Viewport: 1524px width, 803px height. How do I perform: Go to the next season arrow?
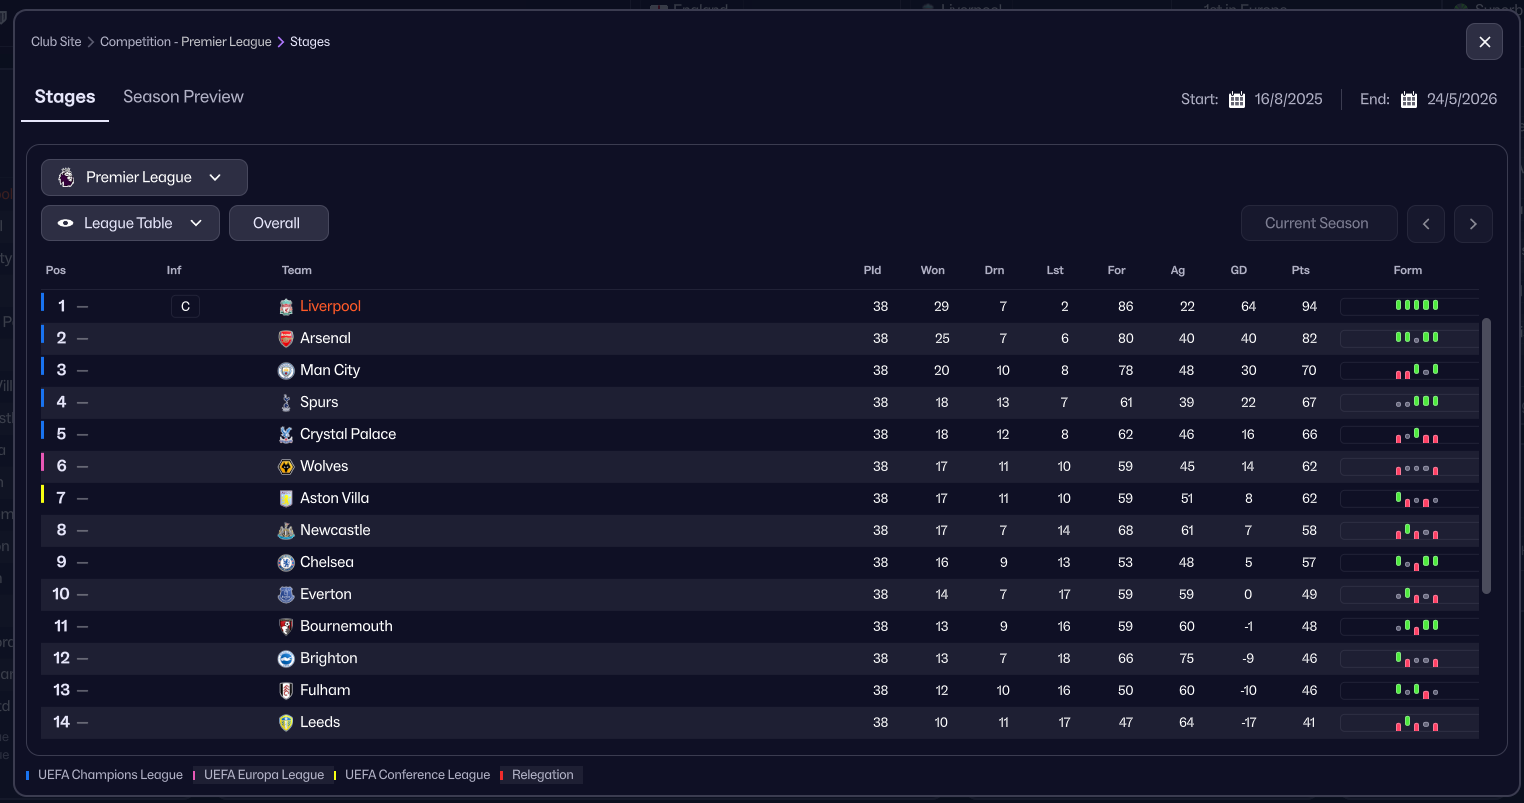(x=1473, y=224)
